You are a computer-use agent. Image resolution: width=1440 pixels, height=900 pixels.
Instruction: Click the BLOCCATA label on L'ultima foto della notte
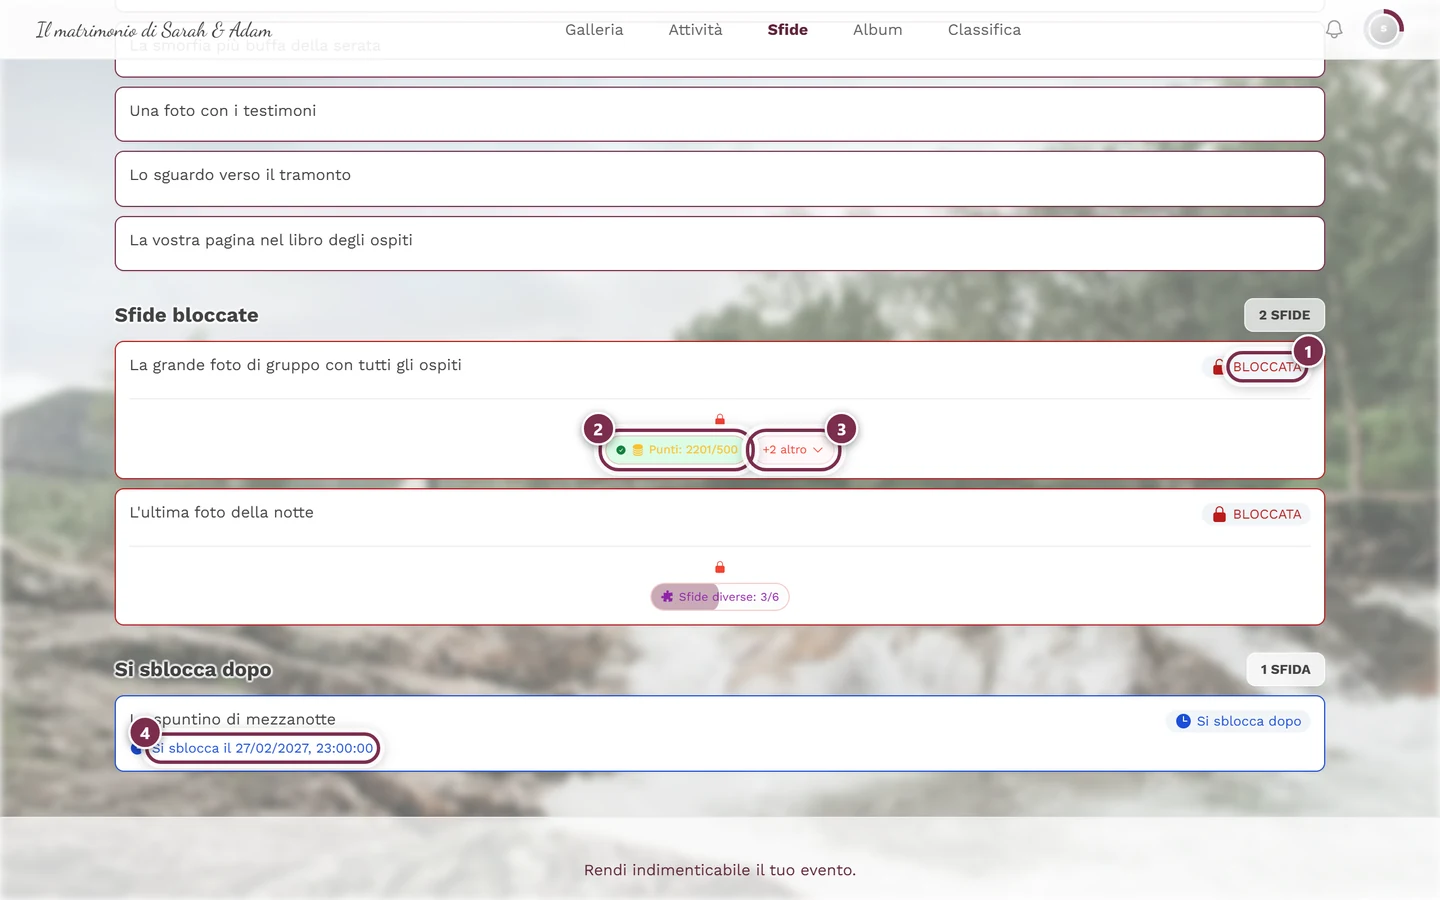(1267, 514)
